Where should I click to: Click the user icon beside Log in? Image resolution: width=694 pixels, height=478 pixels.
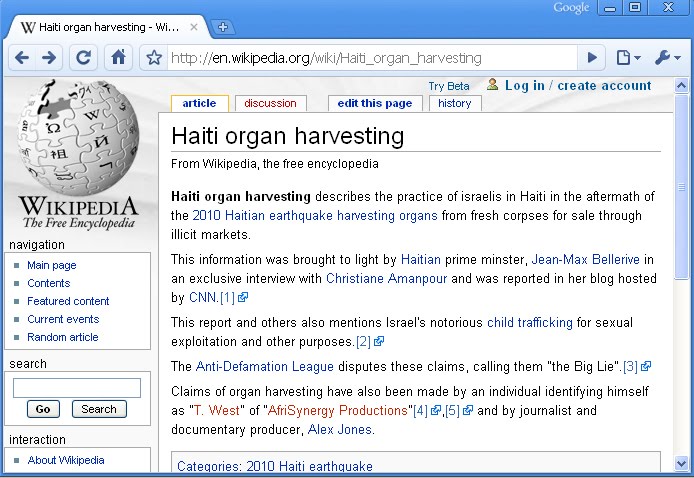pyautogui.click(x=492, y=85)
